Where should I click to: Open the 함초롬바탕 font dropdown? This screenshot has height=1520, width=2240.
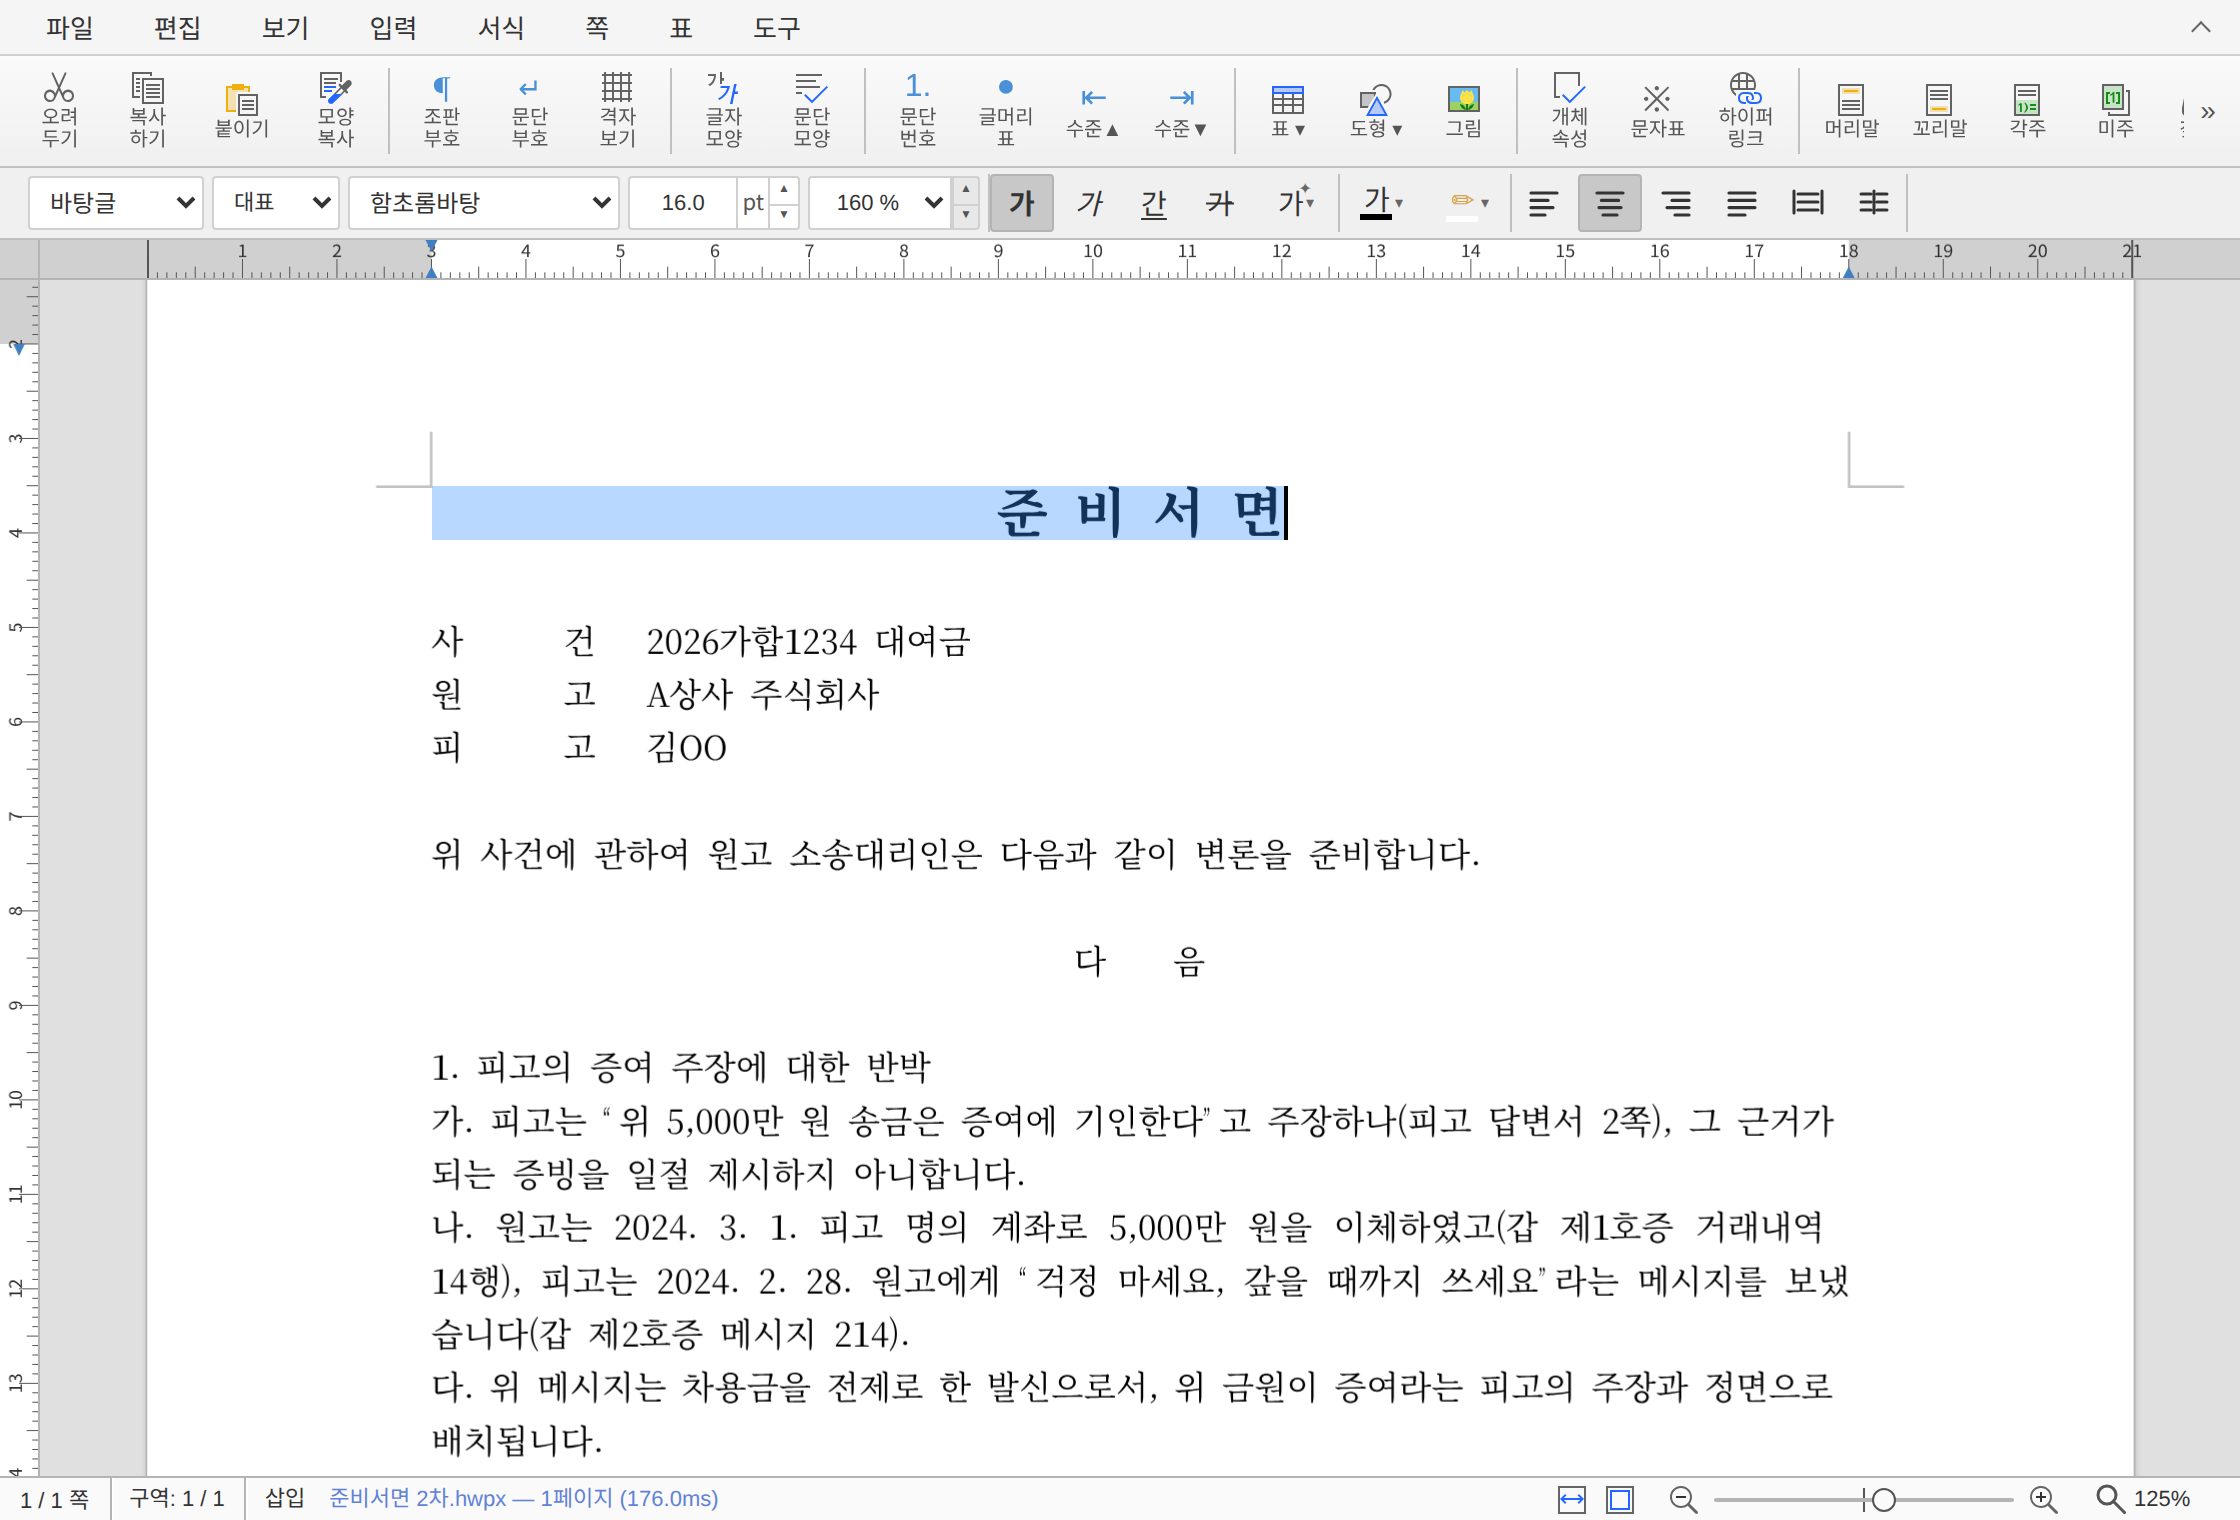(484, 203)
